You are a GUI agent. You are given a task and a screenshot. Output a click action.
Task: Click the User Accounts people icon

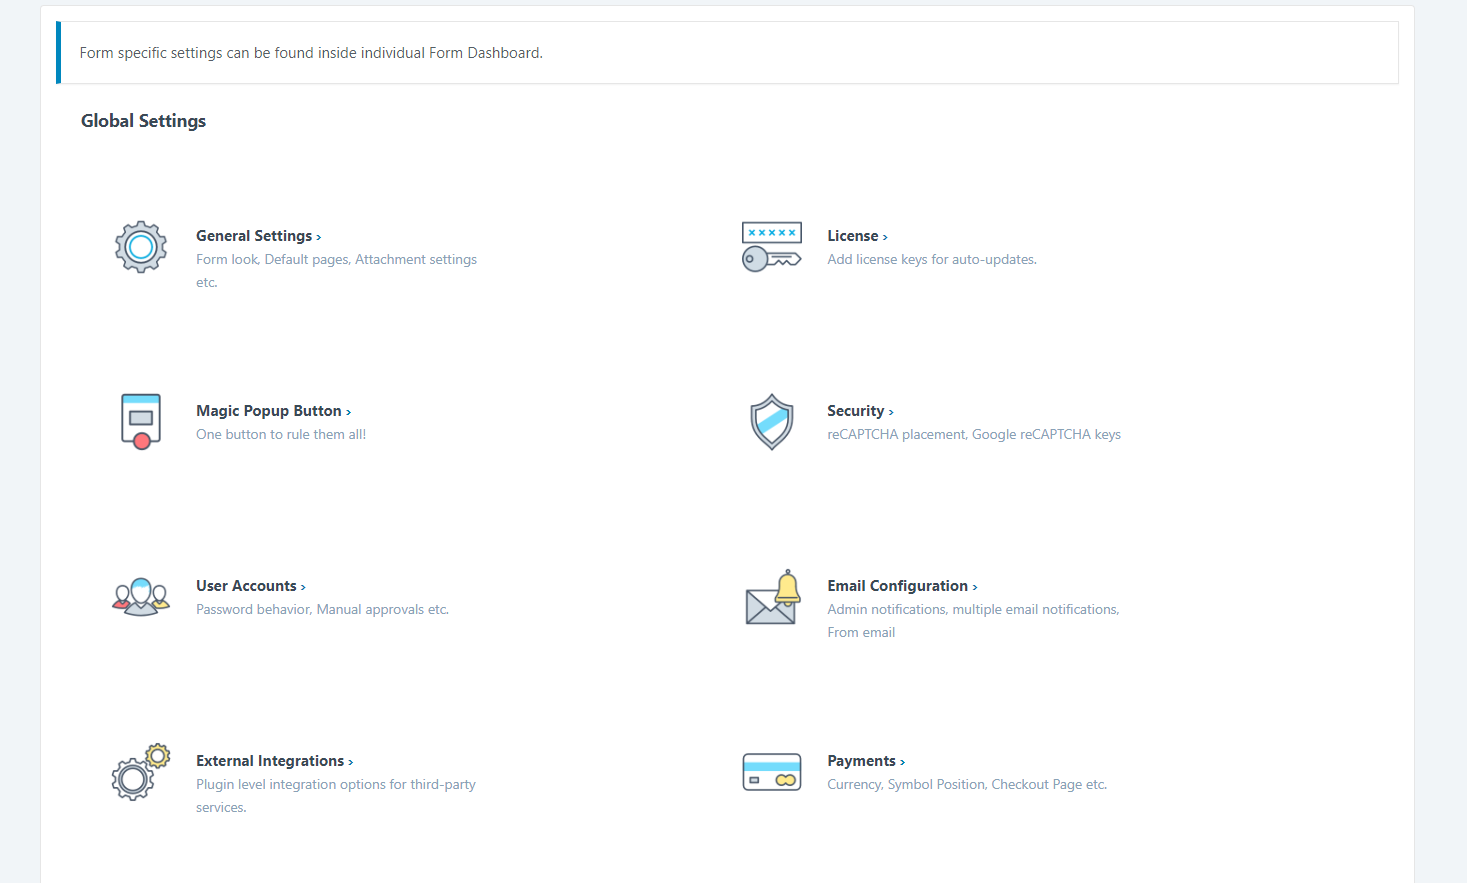point(141,597)
